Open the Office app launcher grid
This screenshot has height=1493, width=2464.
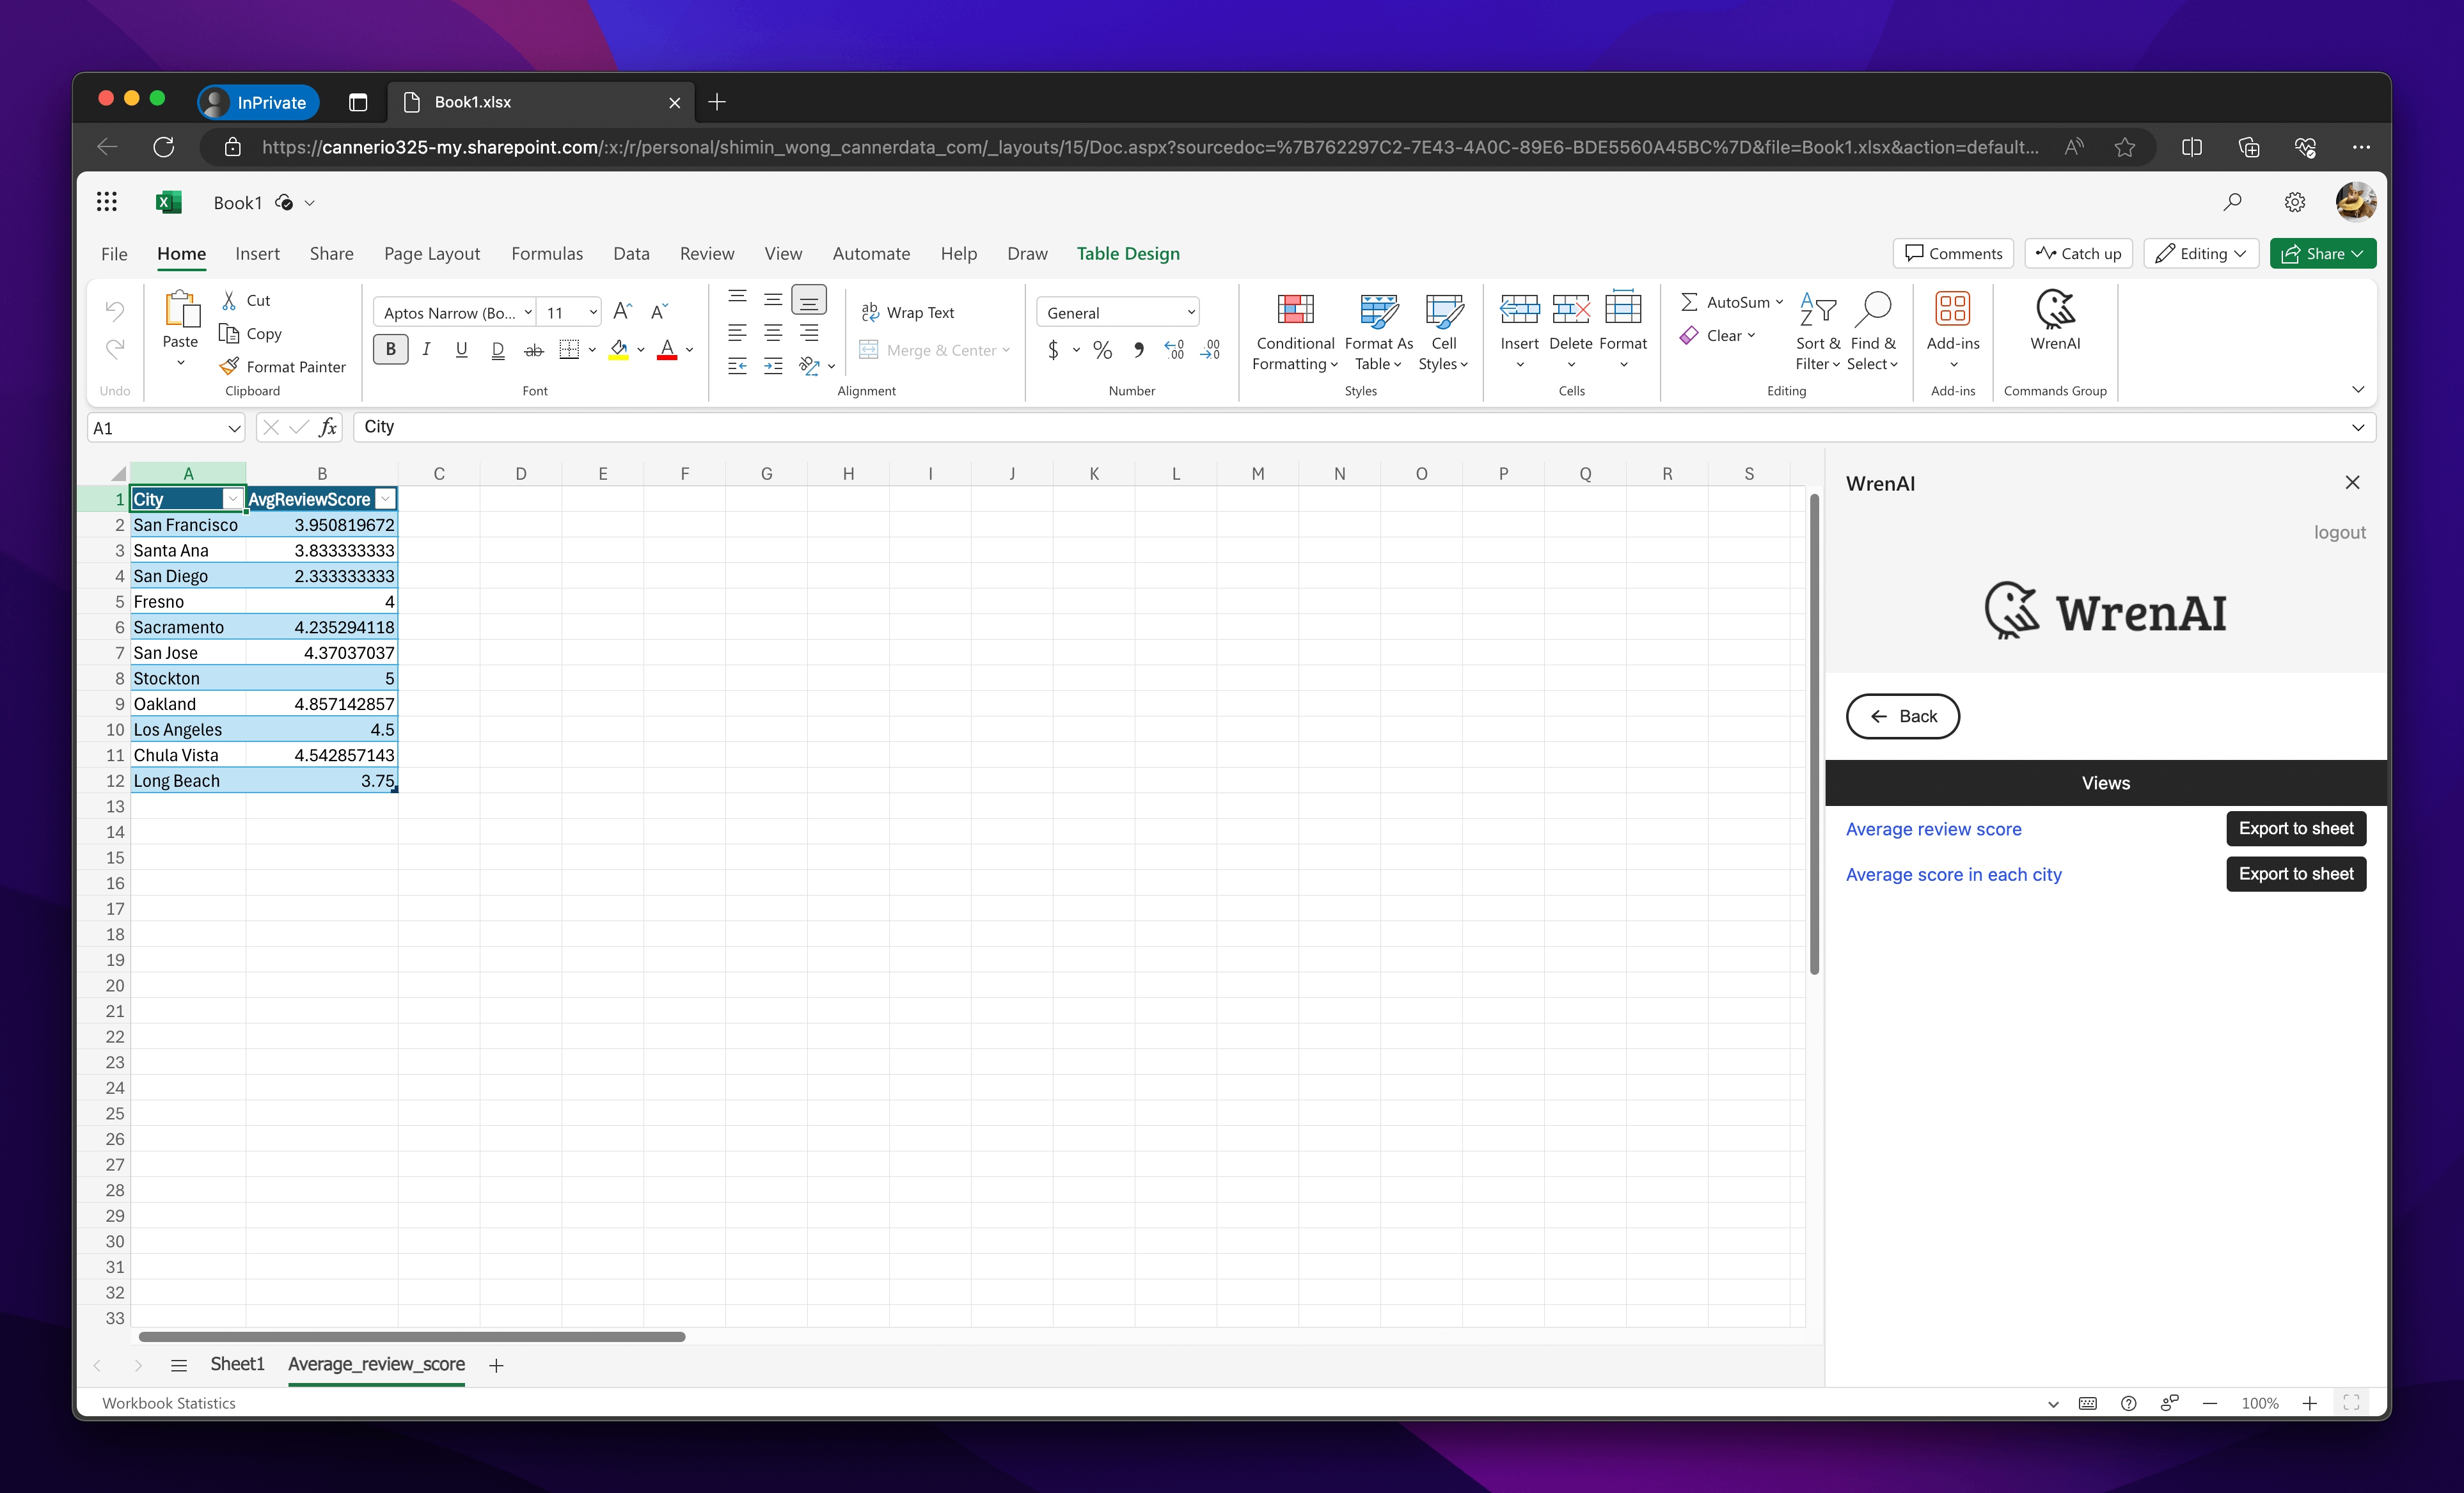point(107,202)
